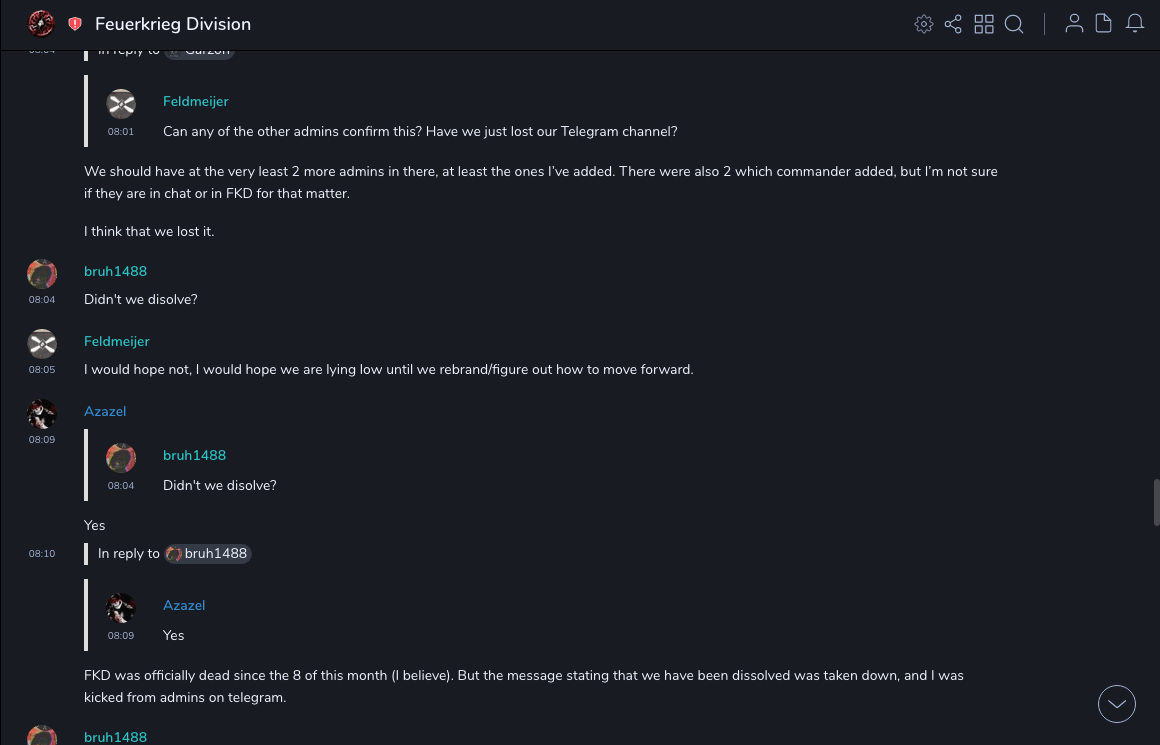
Task: Click the red shield warning icon
Action: [x=75, y=24]
